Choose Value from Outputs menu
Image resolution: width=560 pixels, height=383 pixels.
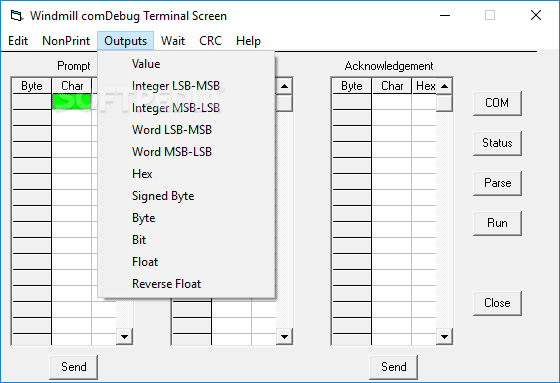point(186,64)
